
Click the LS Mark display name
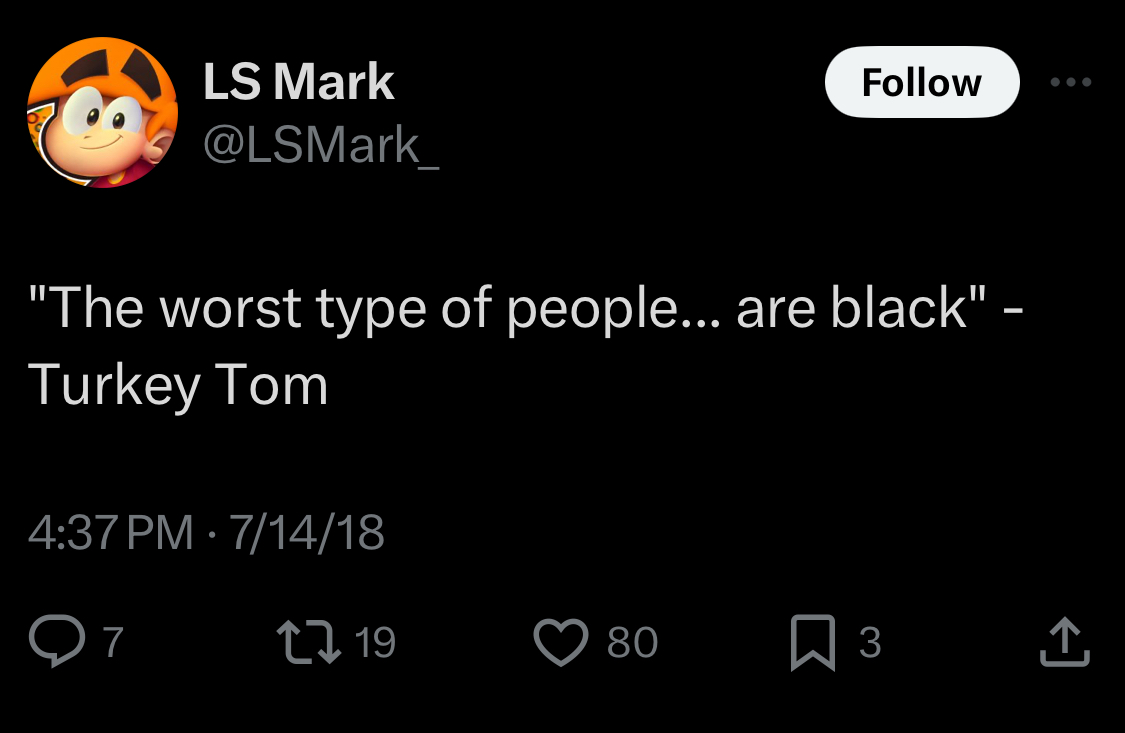pos(298,82)
